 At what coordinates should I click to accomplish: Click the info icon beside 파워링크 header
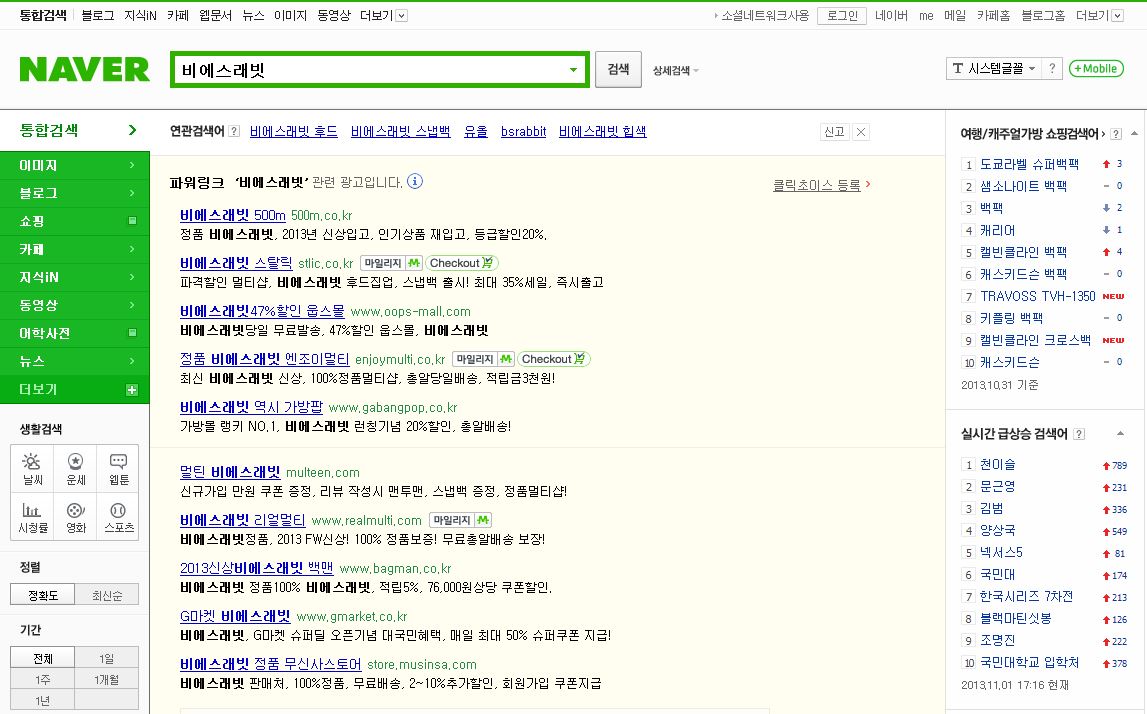click(x=415, y=181)
